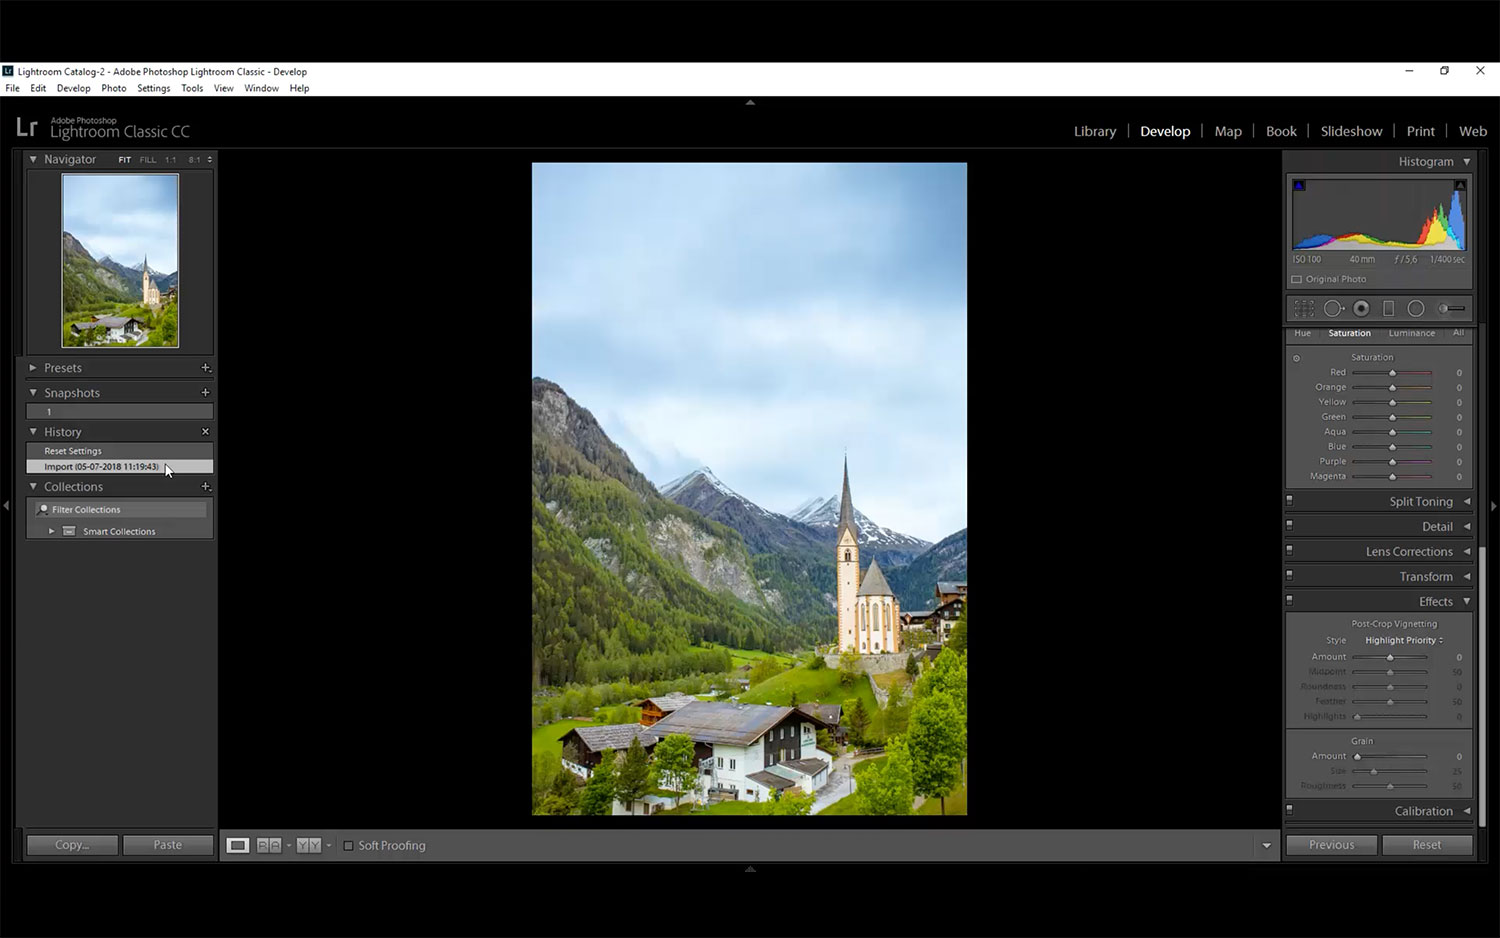1500x938 pixels.
Task: Select the Crop Overlay tool
Action: pos(1304,309)
